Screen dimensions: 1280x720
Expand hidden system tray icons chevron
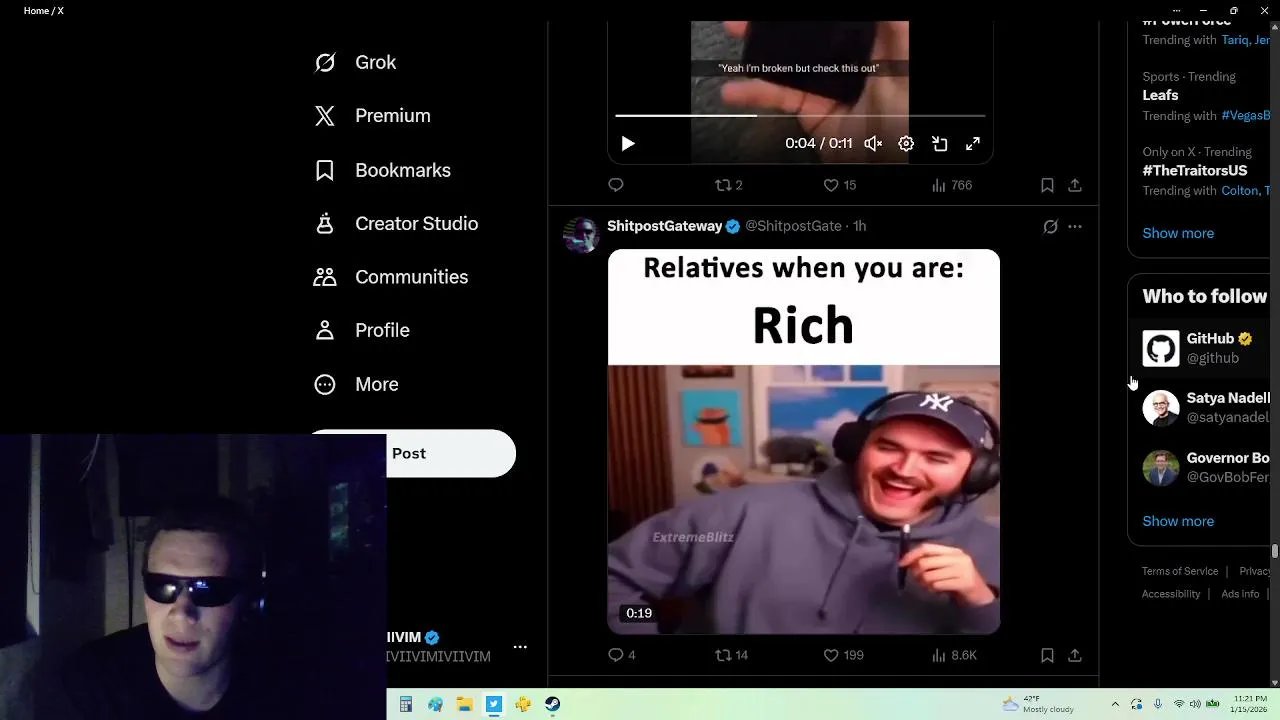[x=1116, y=704]
